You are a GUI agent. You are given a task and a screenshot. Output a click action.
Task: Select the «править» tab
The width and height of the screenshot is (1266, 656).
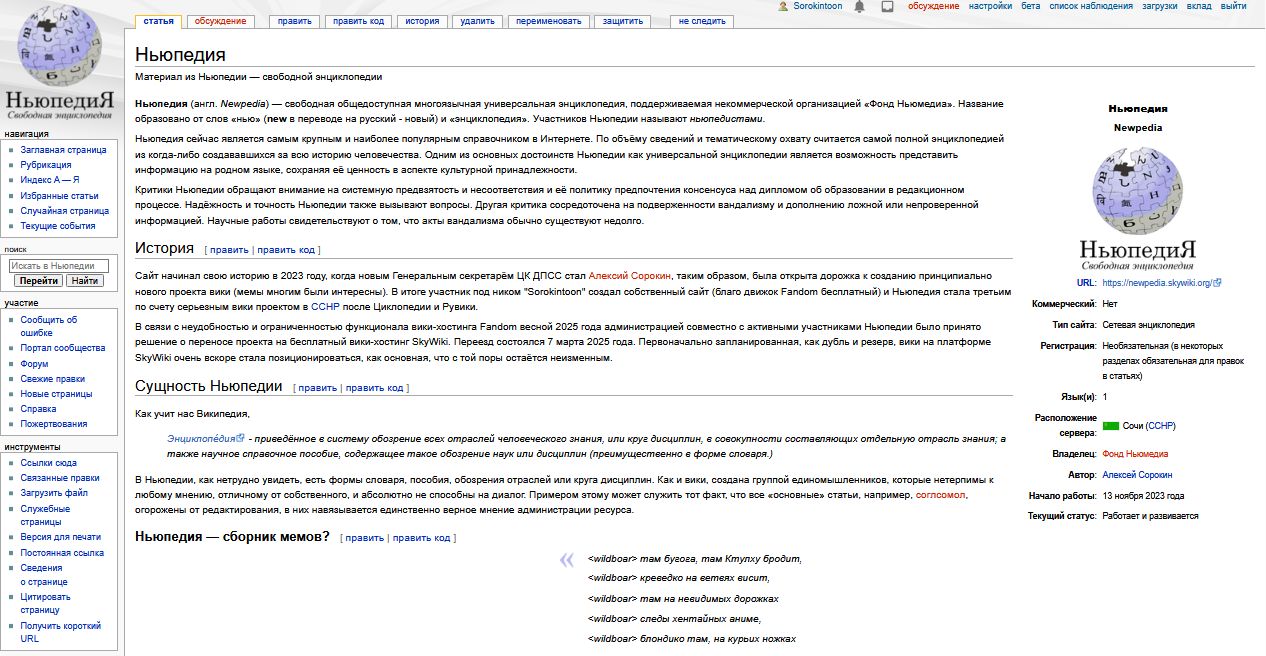tap(295, 21)
